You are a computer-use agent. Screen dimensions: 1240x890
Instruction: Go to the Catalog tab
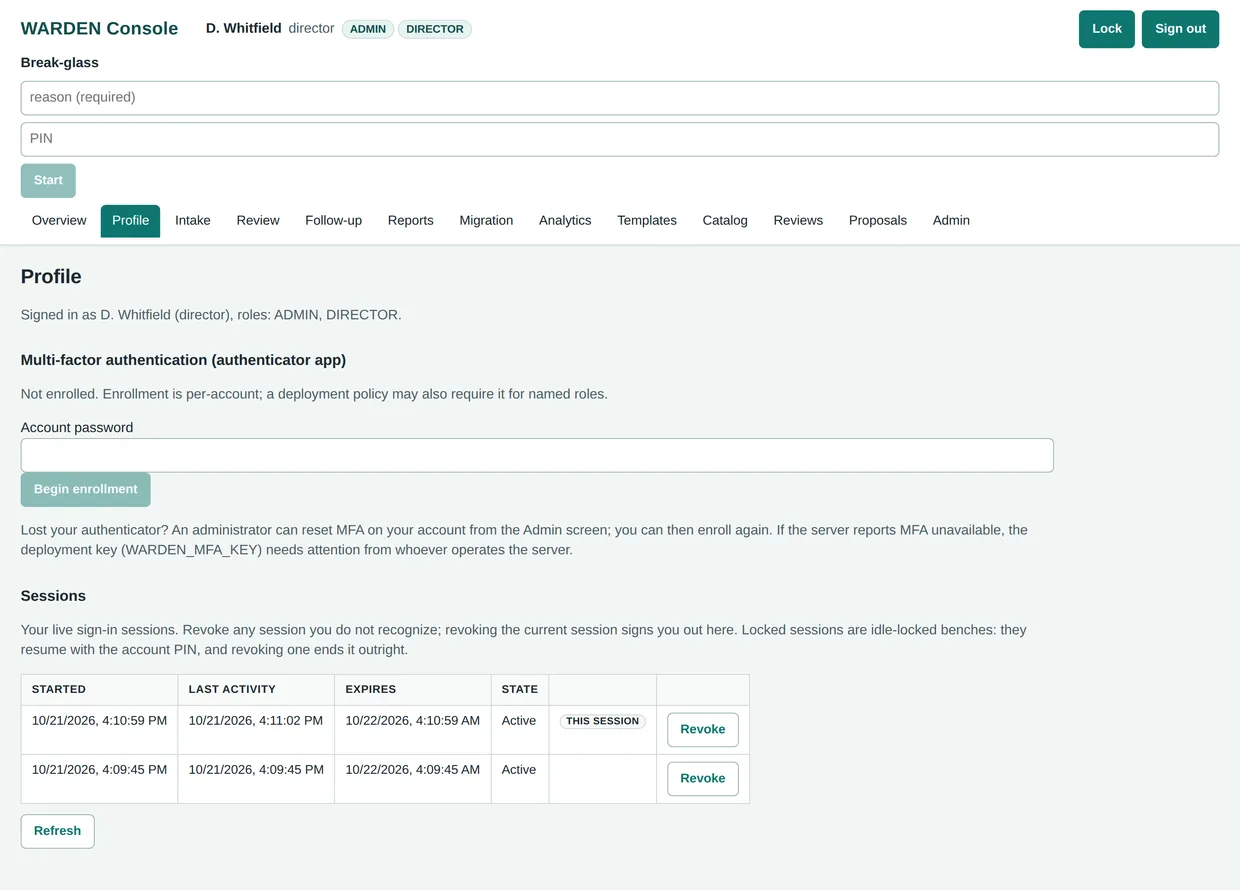pos(725,221)
